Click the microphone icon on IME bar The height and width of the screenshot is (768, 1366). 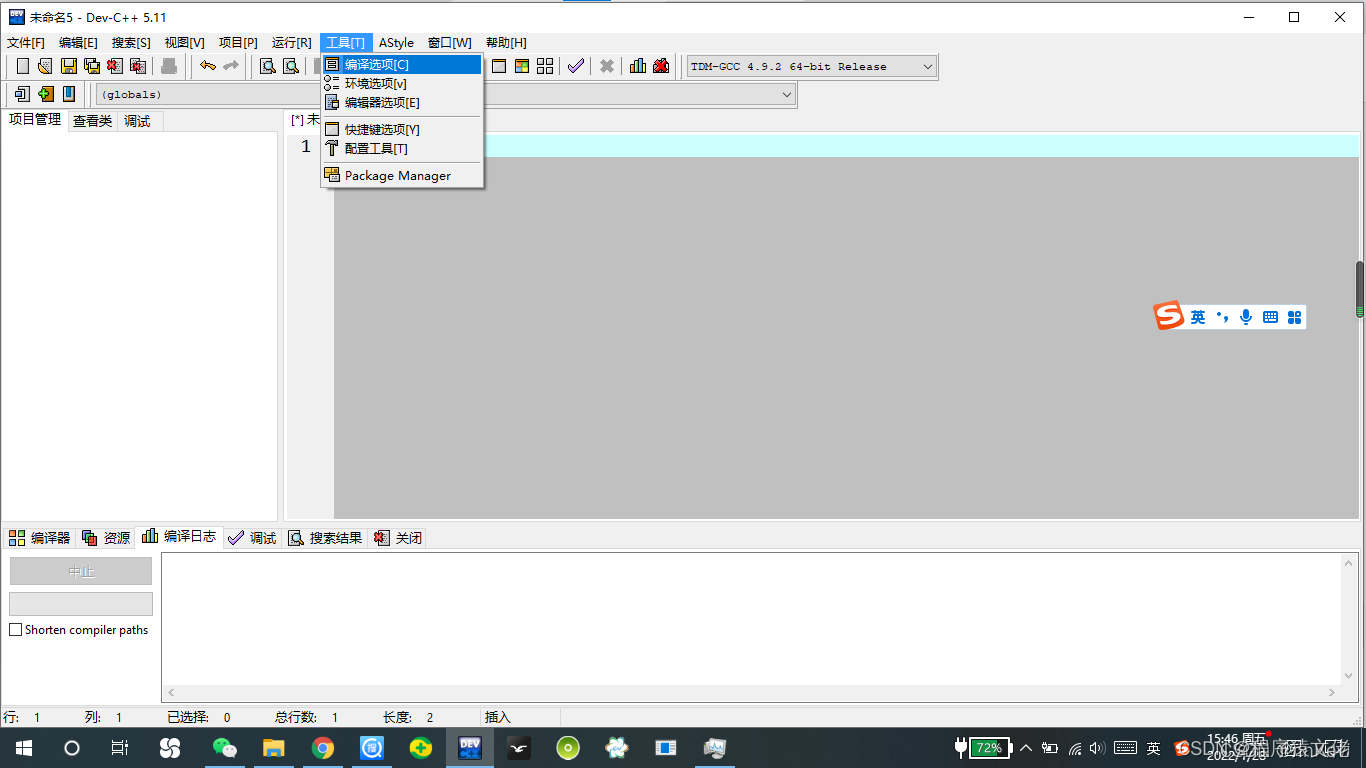coord(1246,317)
